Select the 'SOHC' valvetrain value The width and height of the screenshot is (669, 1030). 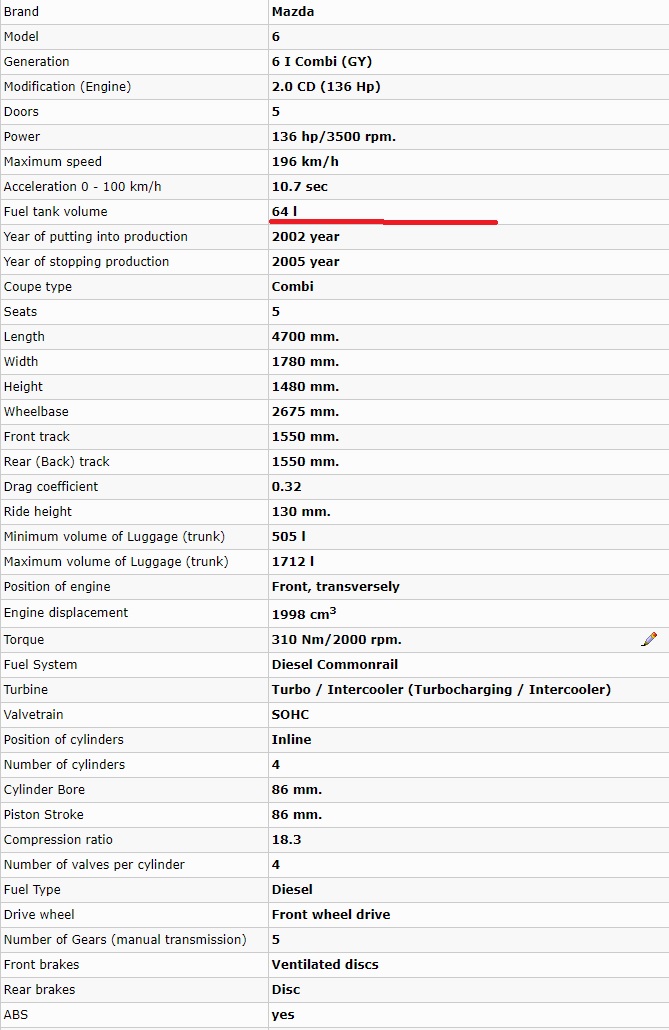[290, 714]
